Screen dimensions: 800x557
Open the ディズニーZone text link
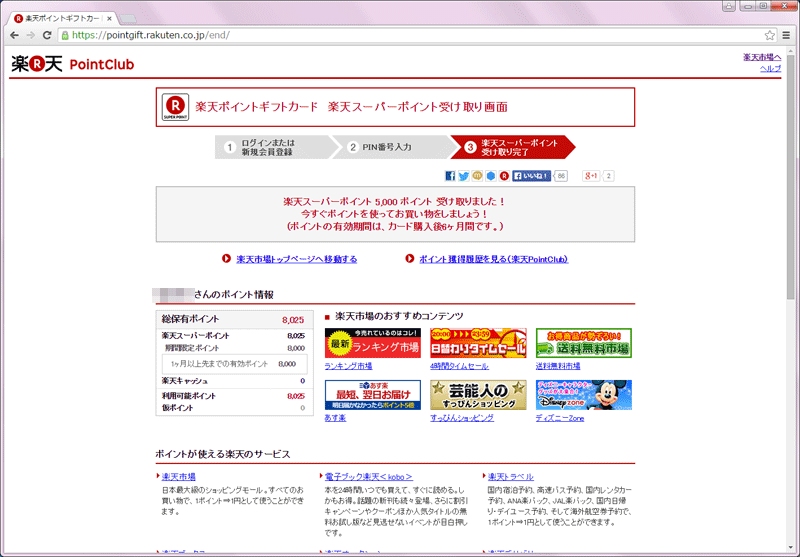[x=560, y=418]
